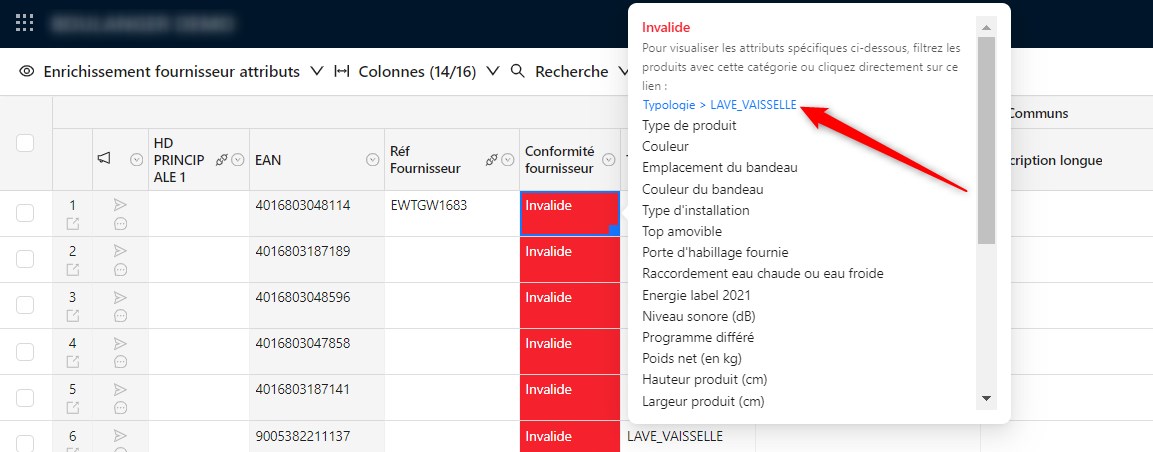The image size is (1153, 452).
Task: Expand the Enrichissement fournisseur attributs view dropdown
Action: [x=317, y=72]
